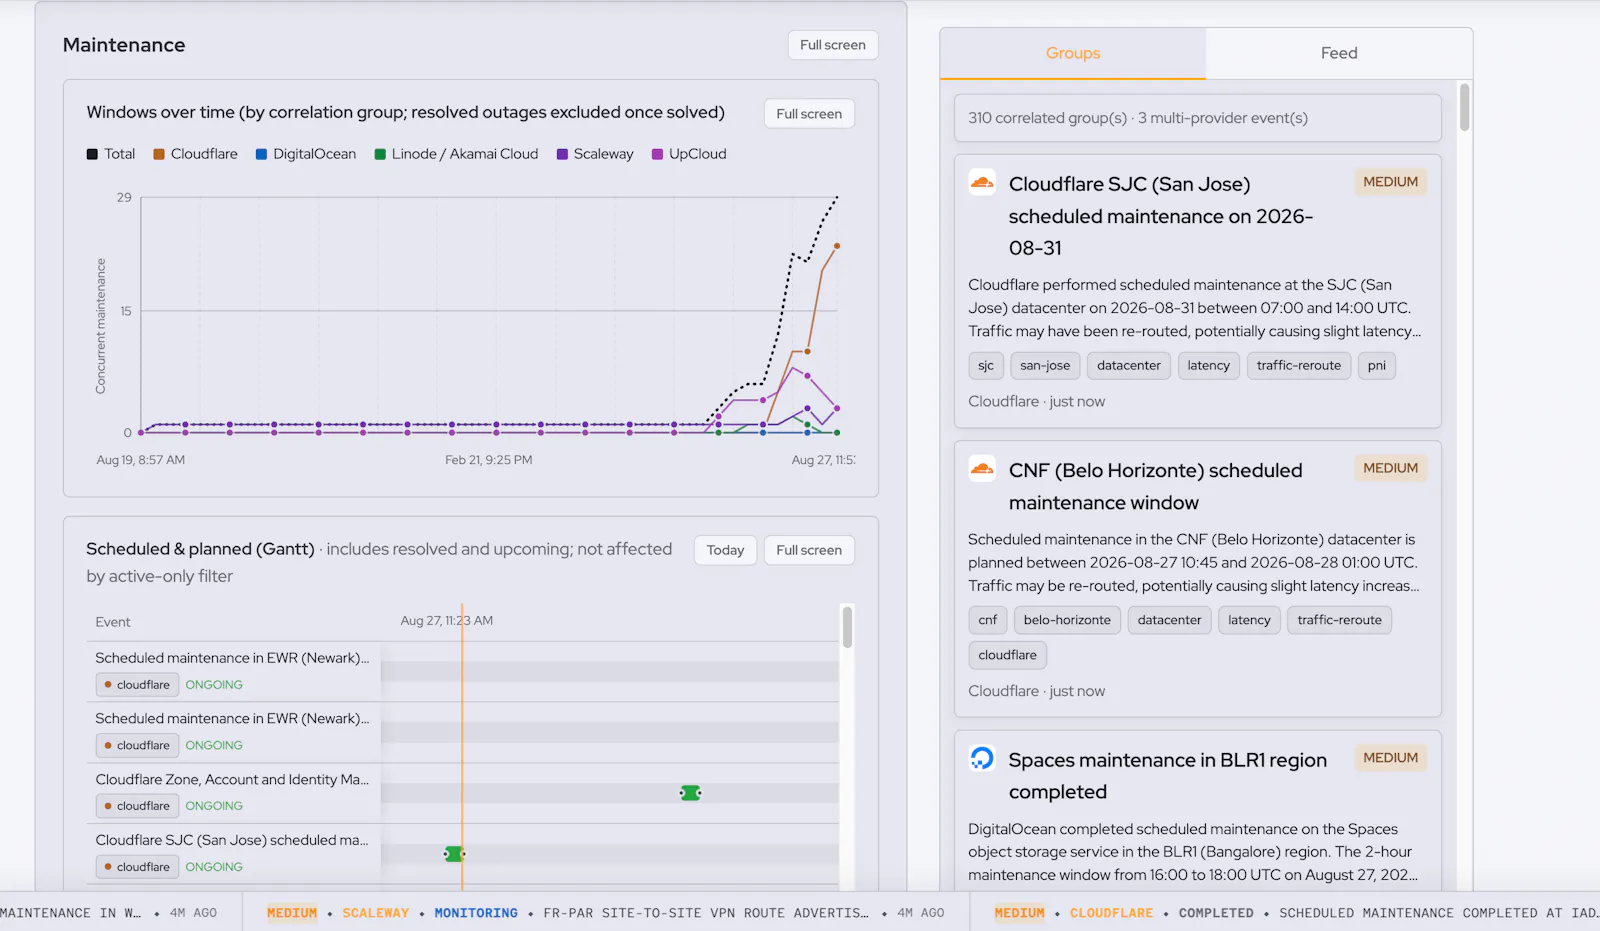The image size is (1600, 931).
Task: Click ONGOING status on Cloudflare SJC row
Action: point(214,867)
